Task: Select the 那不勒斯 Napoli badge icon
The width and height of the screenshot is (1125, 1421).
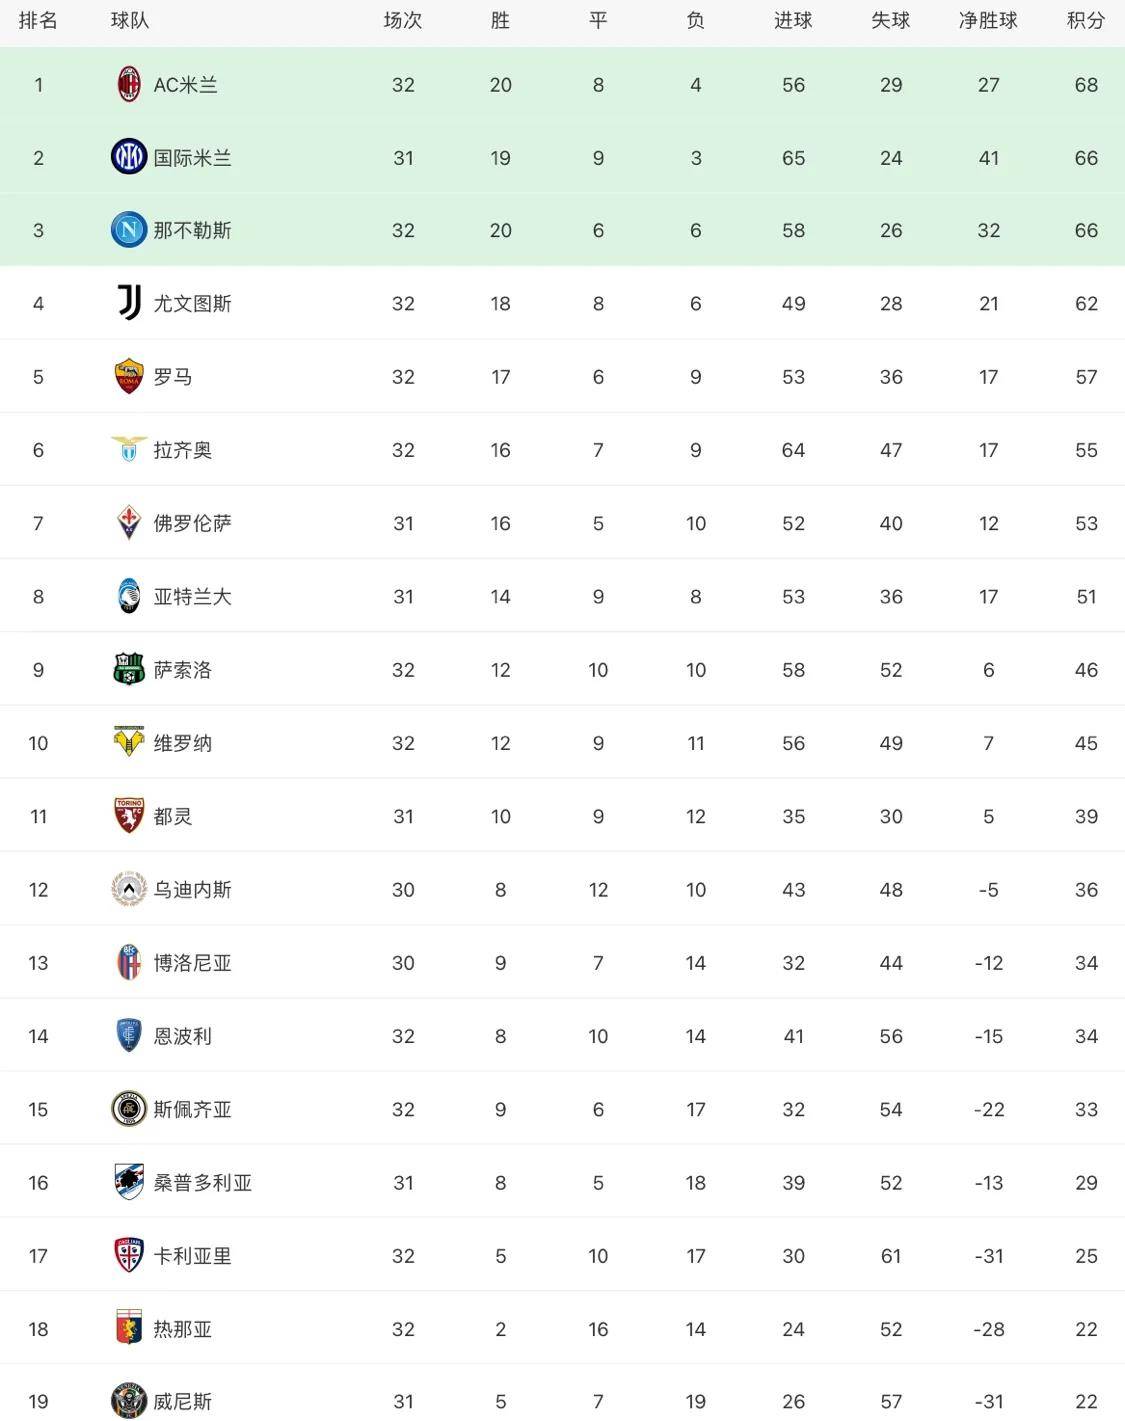Action: tap(129, 230)
